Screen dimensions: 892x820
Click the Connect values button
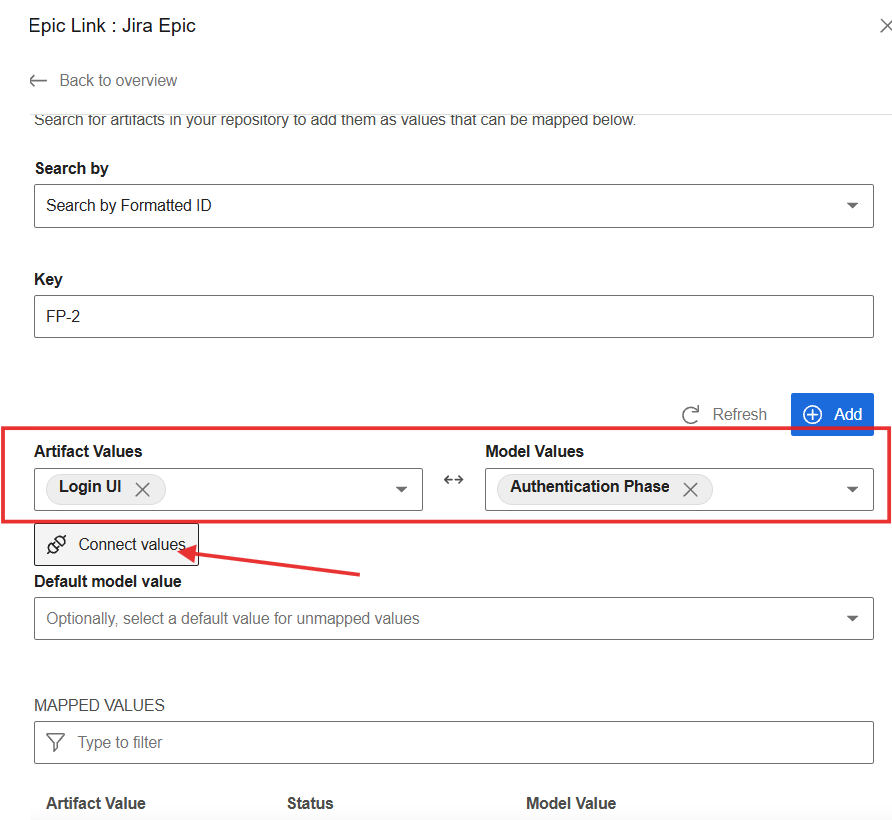pos(116,544)
